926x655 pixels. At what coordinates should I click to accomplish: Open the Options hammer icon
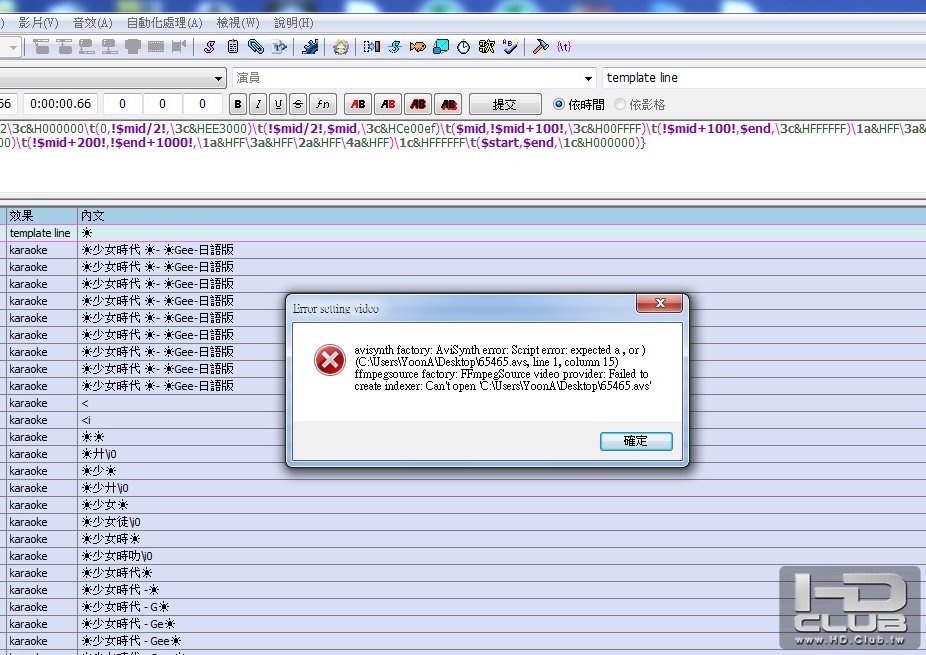[x=540, y=47]
